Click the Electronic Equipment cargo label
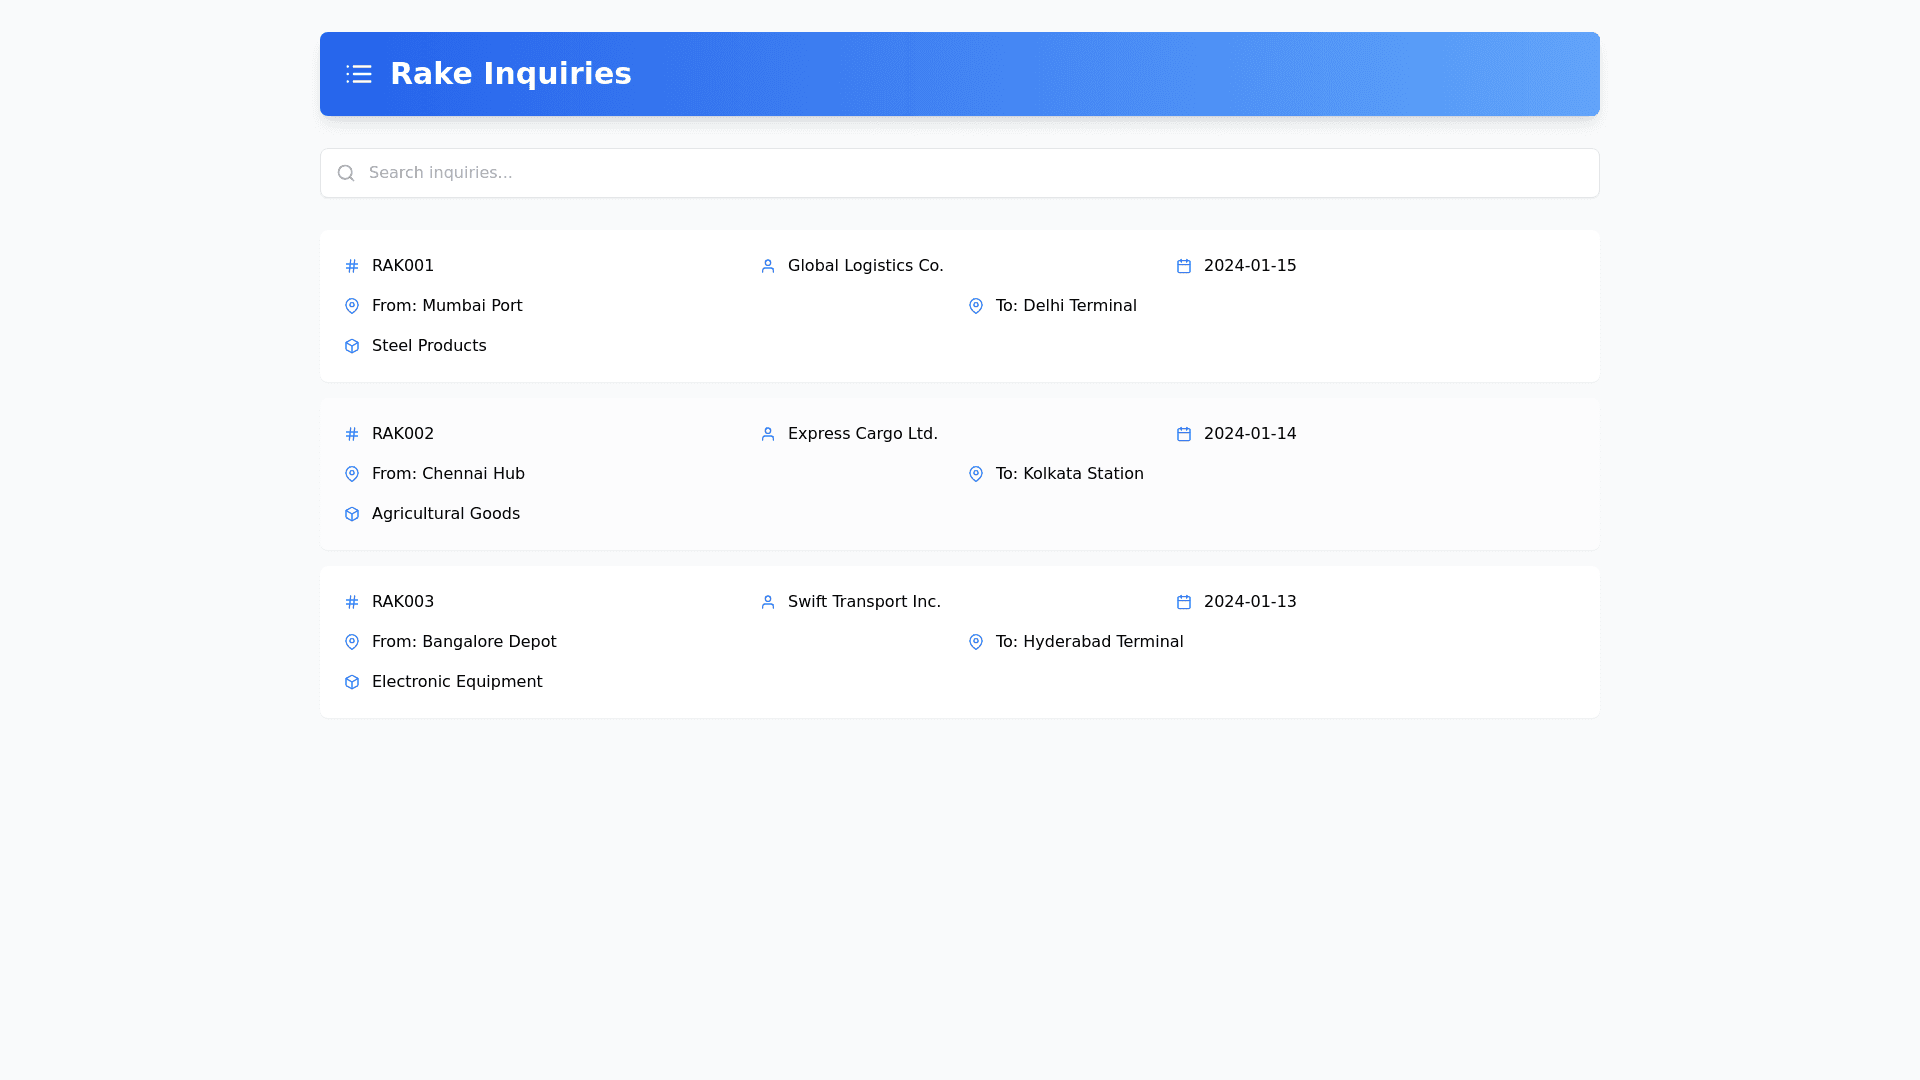Viewport: 1920px width, 1080px height. pyautogui.click(x=457, y=682)
